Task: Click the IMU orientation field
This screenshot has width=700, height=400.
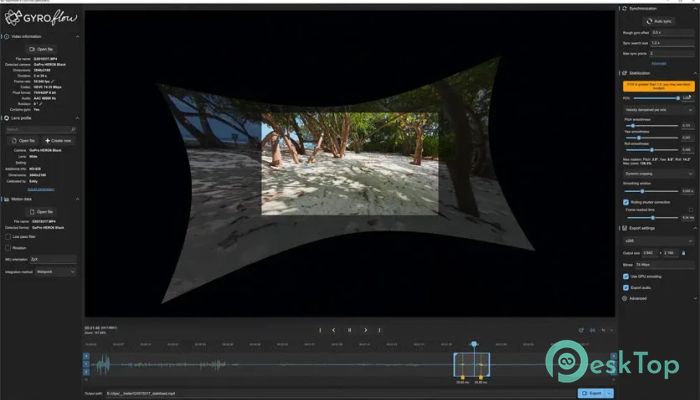Action: click(53, 259)
